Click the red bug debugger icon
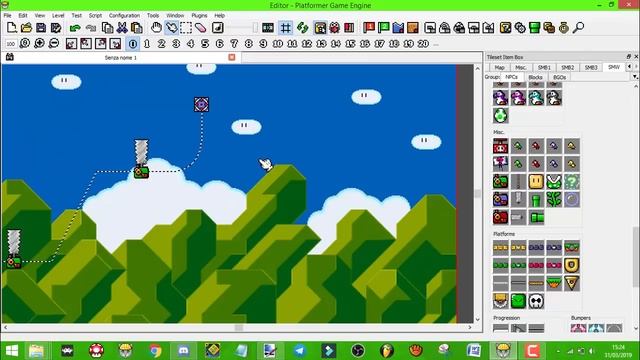The height and width of the screenshot is (360, 640). coord(335,28)
